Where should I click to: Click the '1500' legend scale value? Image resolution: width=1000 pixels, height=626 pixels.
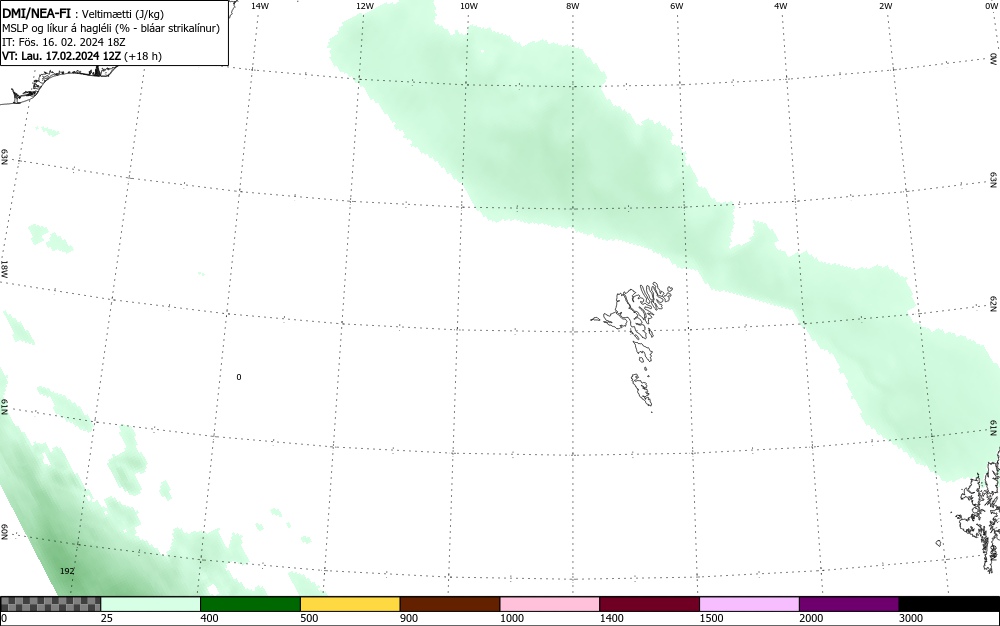[x=711, y=618]
